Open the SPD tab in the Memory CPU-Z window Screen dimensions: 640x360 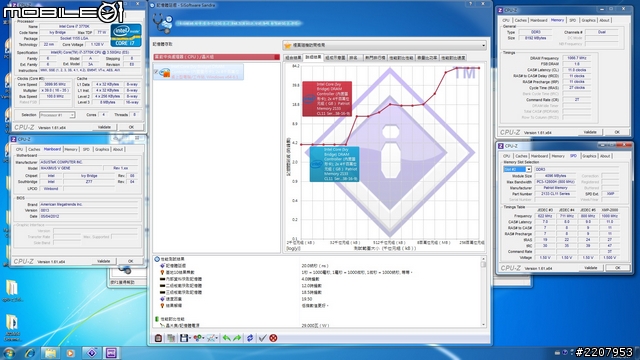(x=573, y=20)
